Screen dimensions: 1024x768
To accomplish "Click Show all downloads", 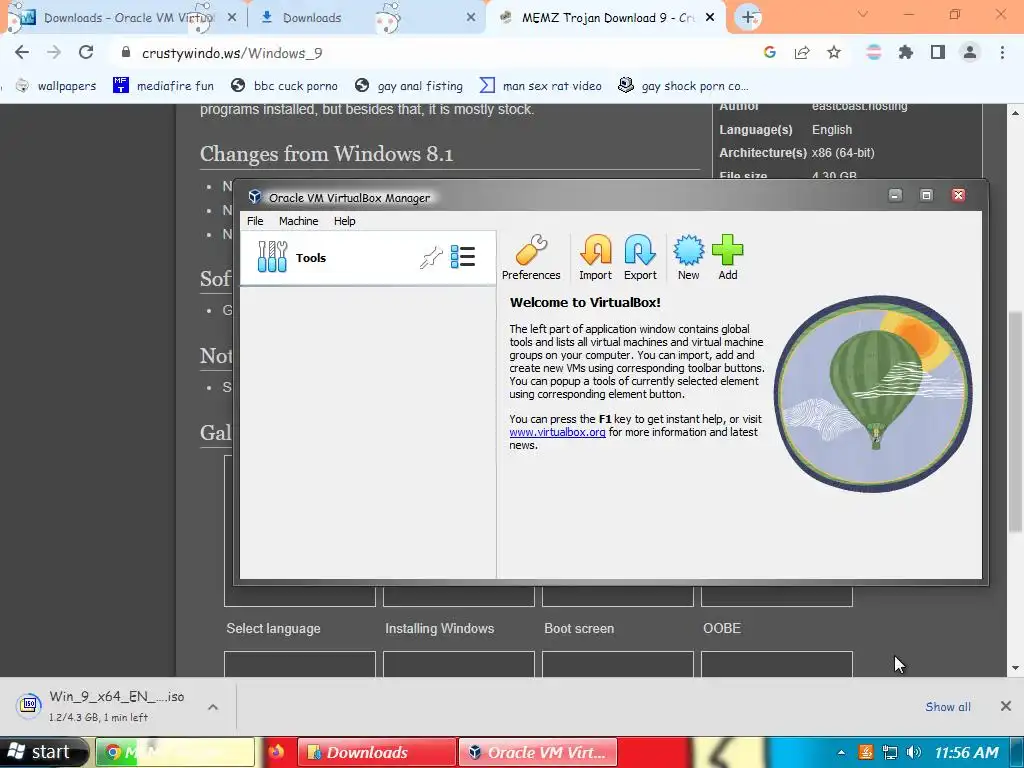I will coord(948,707).
